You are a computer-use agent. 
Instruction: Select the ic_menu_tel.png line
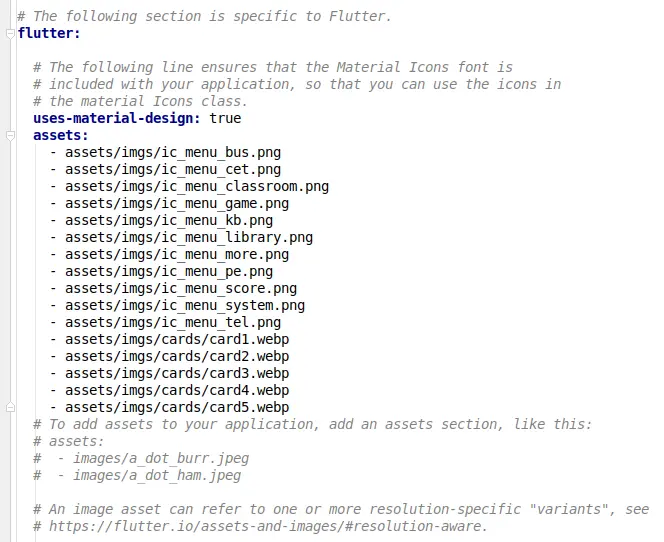tap(165, 322)
